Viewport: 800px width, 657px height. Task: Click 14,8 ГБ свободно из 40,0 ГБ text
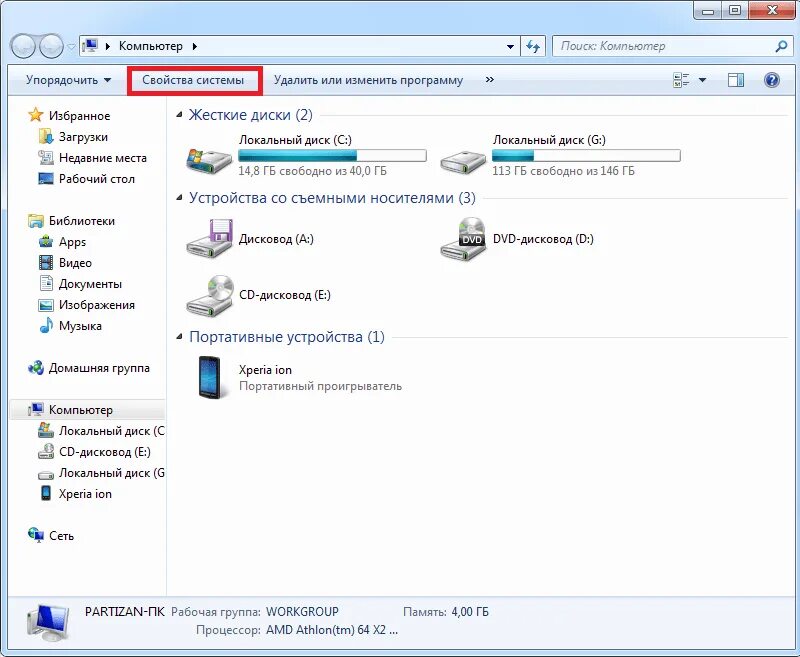tap(313, 171)
